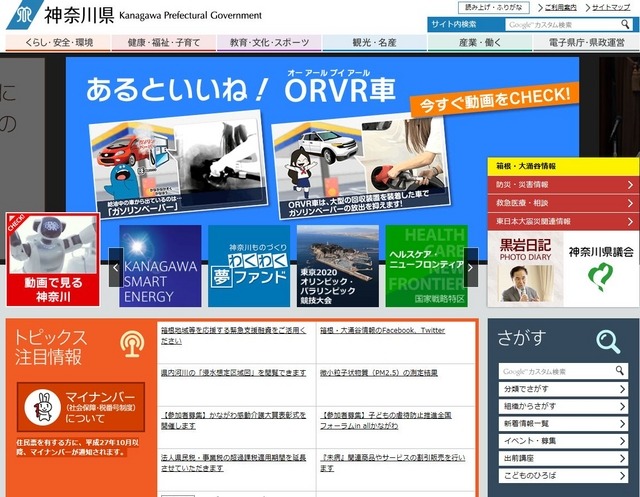Click the carousel previous arrow
Viewport: 640px width, 497px height.
pyautogui.click(x=116, y=267)
